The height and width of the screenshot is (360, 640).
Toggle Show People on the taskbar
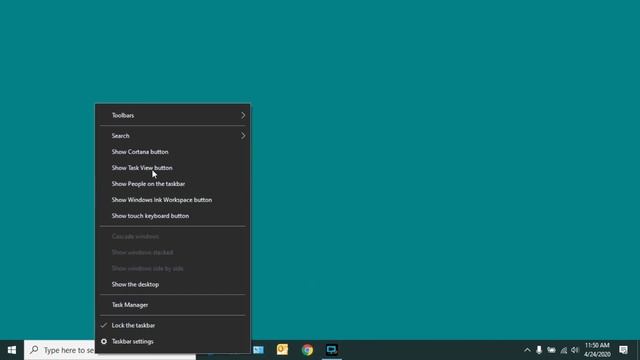[173, 184]
